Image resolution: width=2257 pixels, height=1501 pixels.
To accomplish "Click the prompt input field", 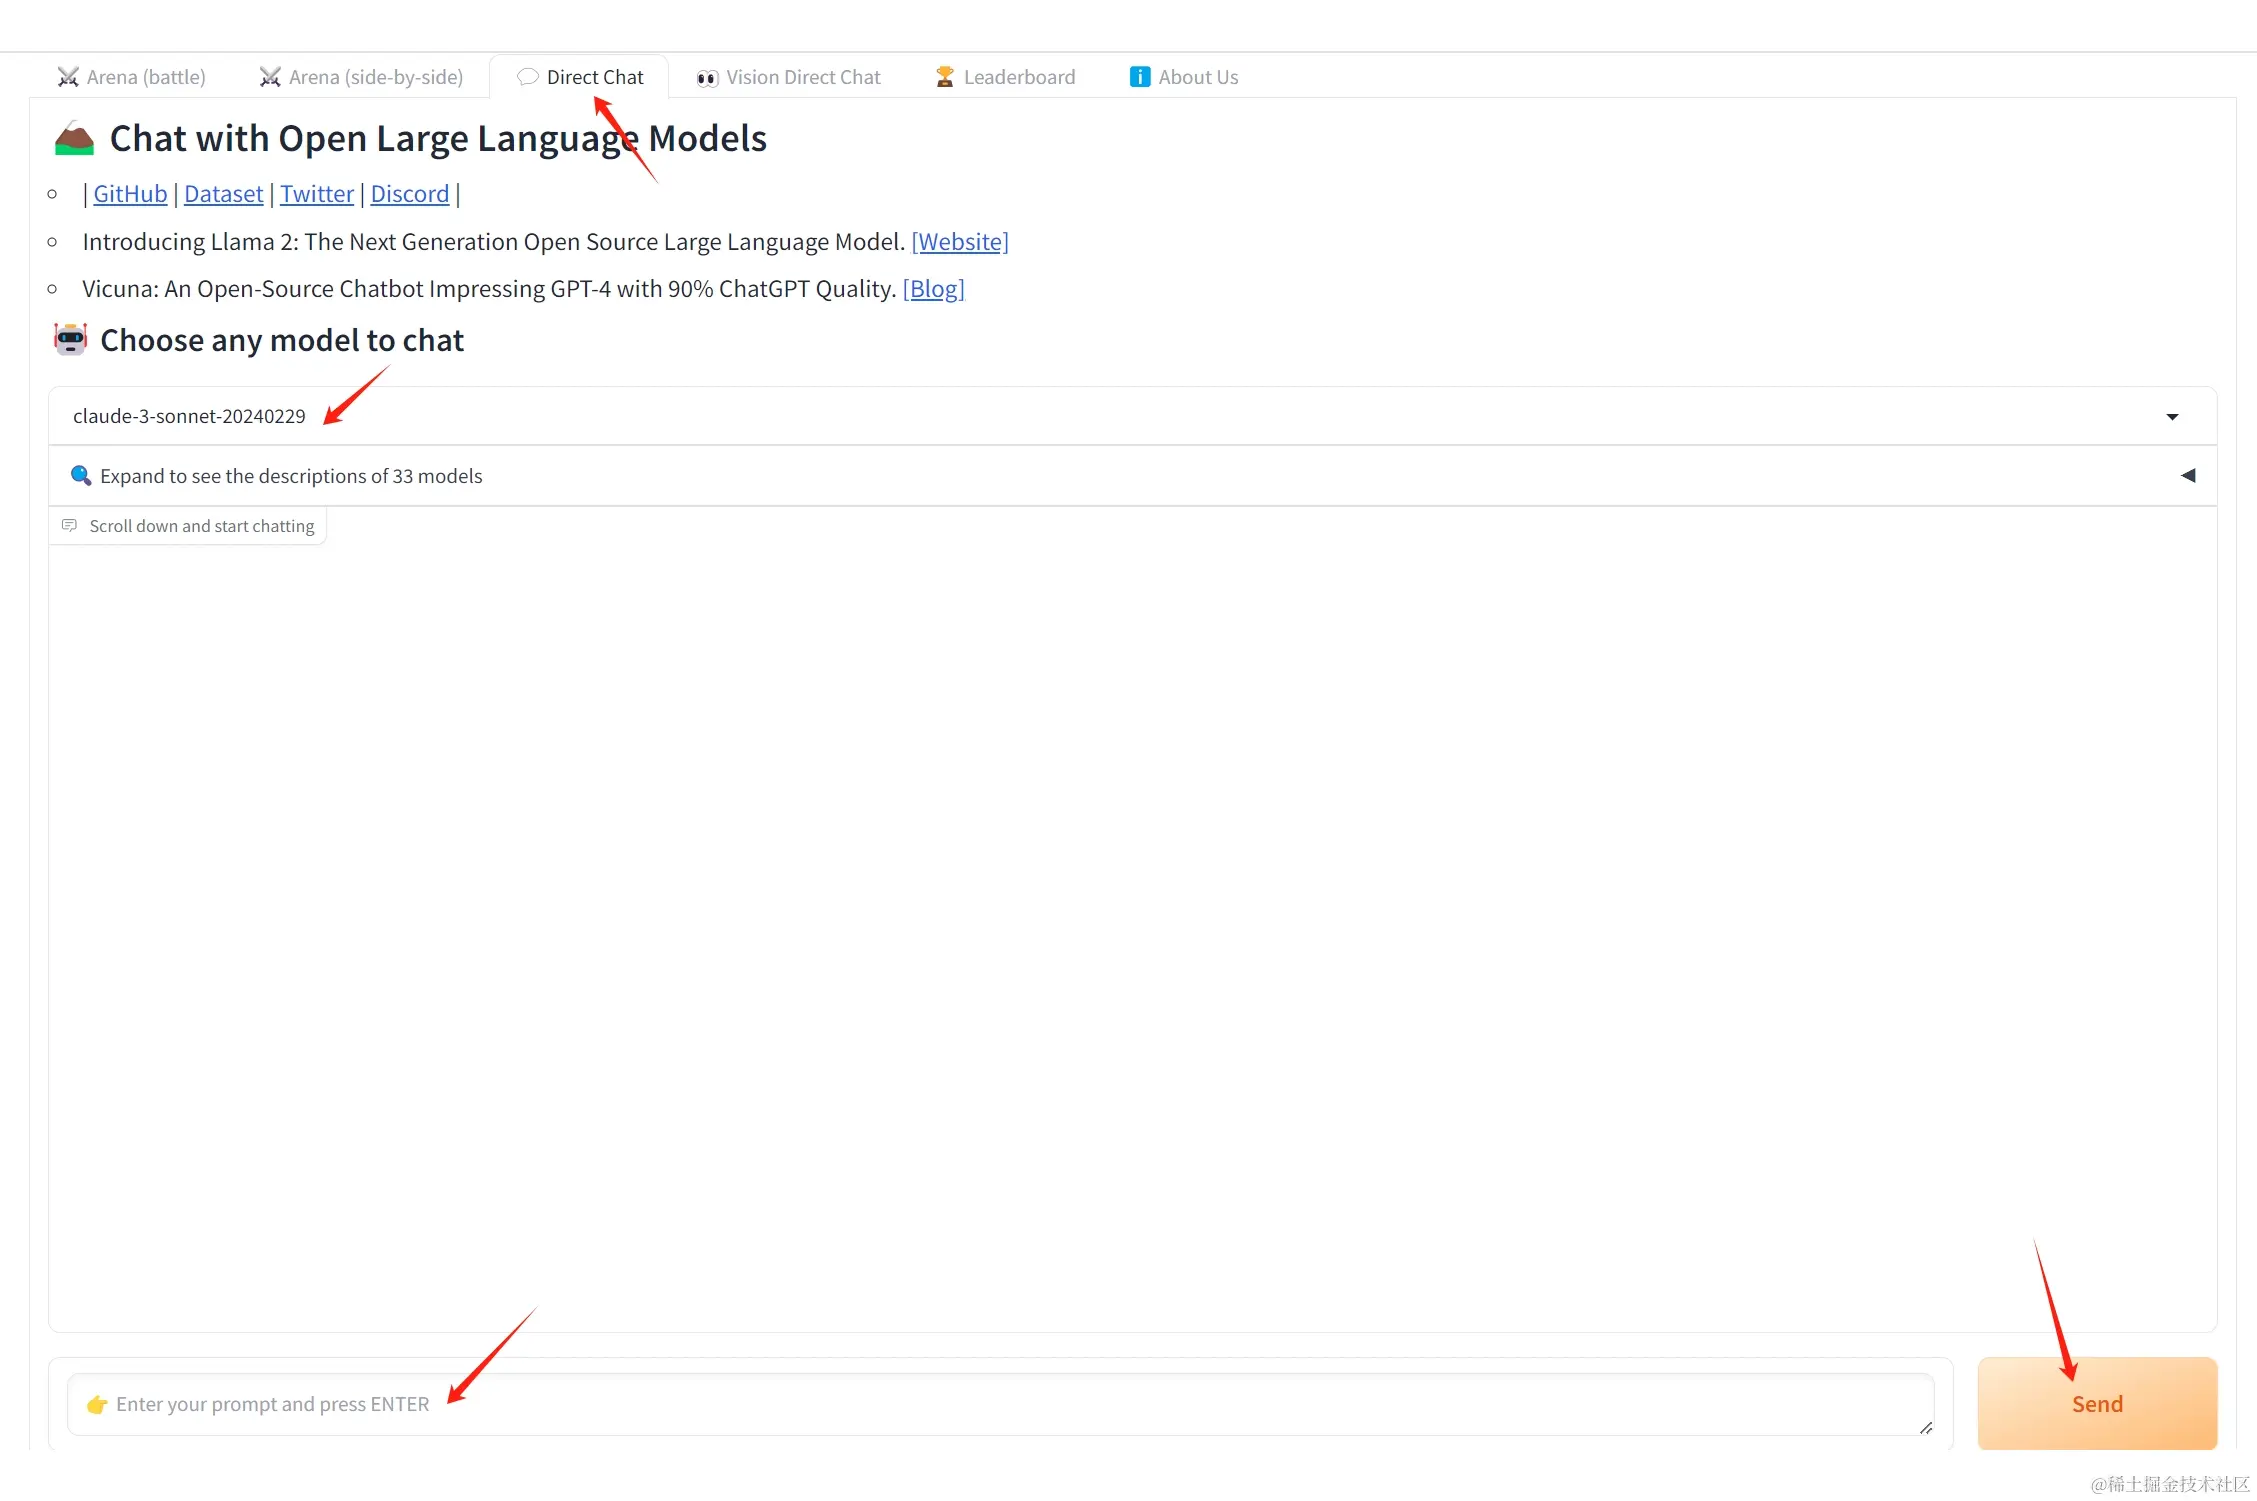I will (1000, 1404).
